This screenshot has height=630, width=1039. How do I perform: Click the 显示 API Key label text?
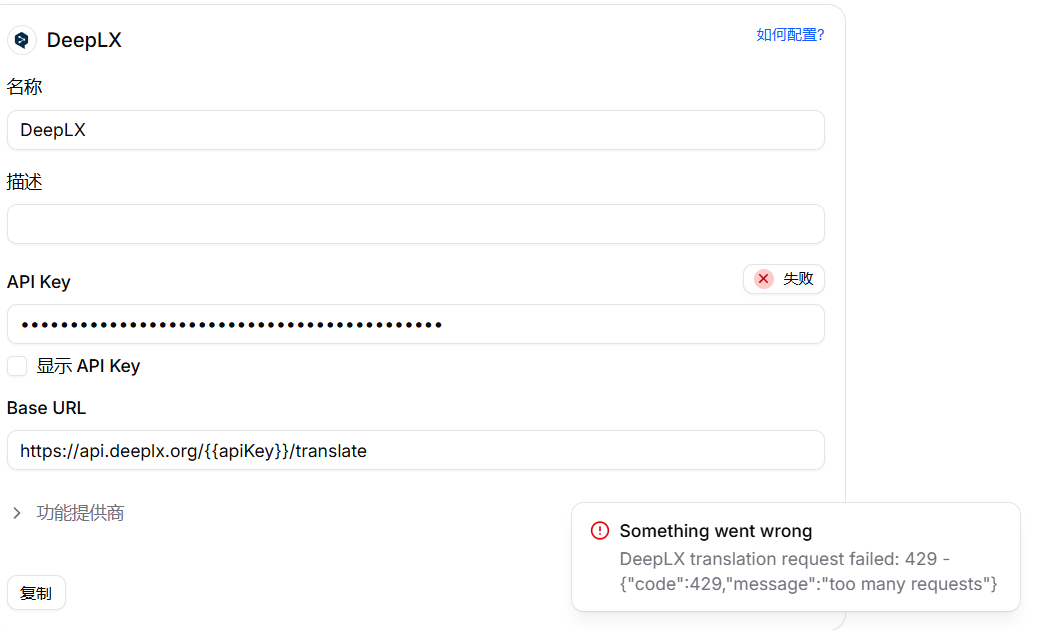[x=88, y=366]
